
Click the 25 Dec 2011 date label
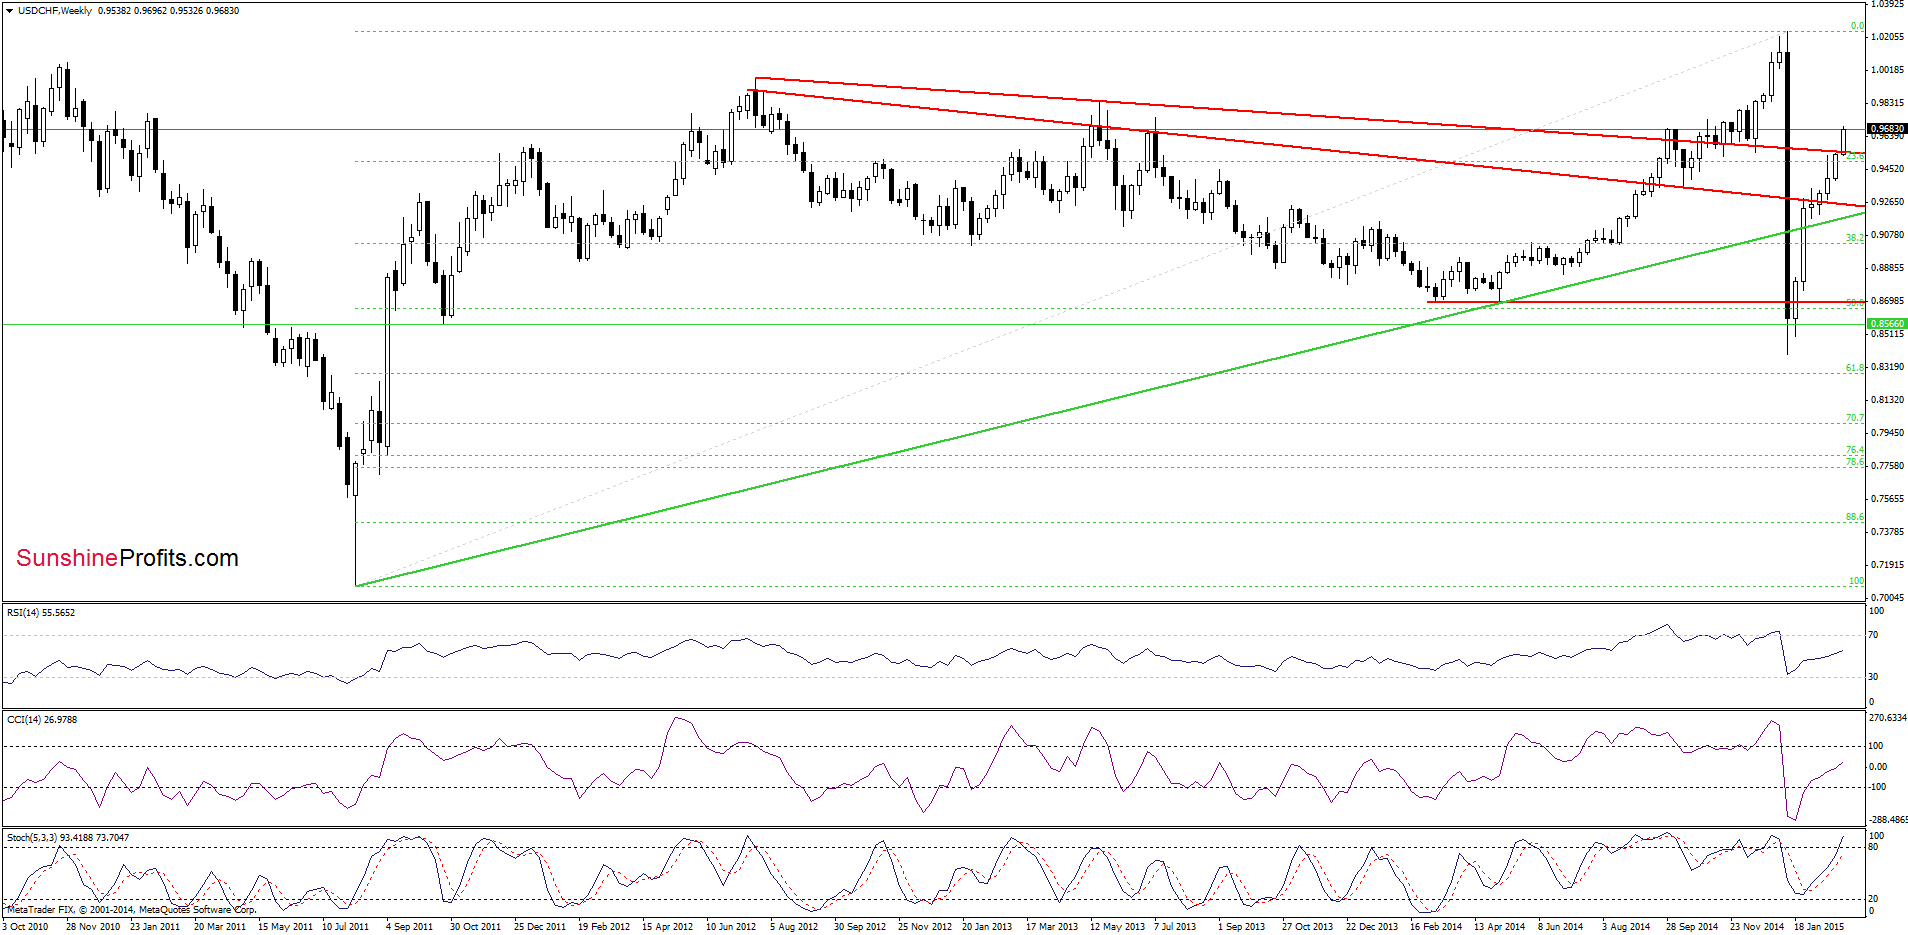click(539, 927)
